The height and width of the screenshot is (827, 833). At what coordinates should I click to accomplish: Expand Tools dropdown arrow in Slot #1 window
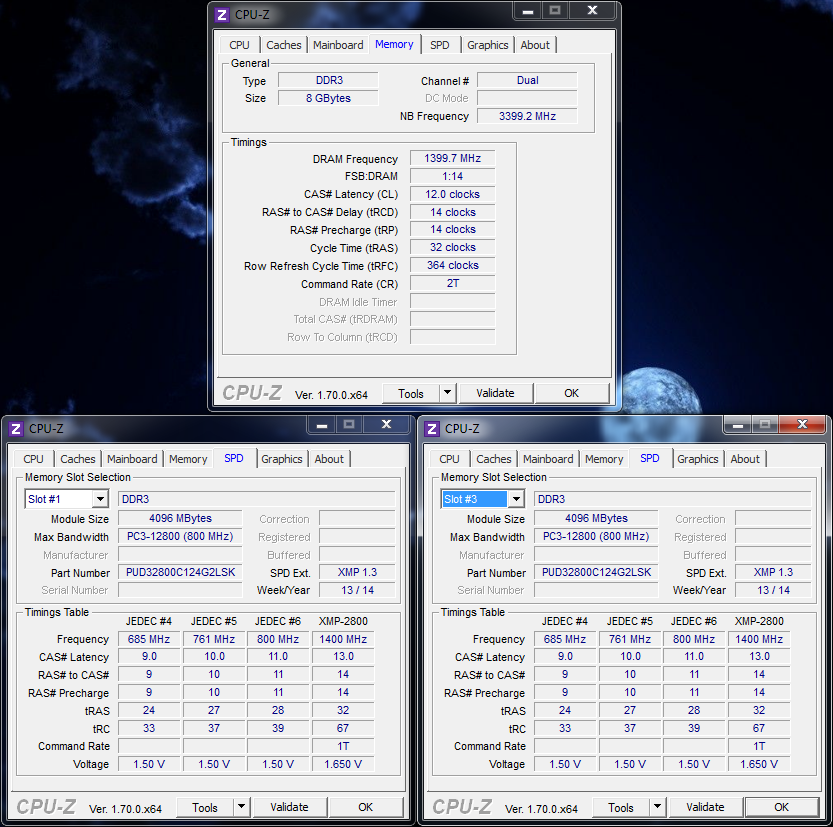click(241, 807)
